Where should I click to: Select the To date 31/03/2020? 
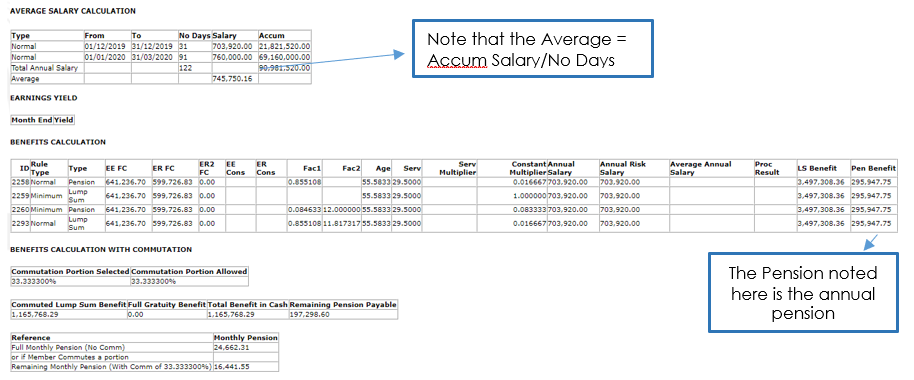pos(152,57)
